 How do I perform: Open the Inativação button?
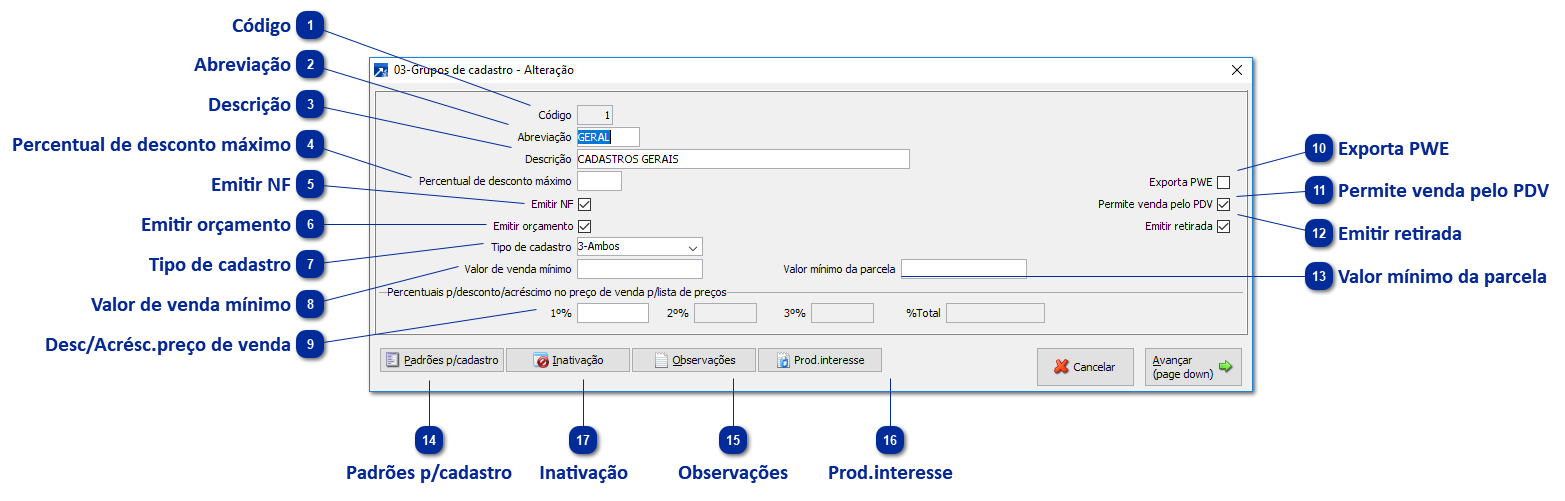coord(568,360)
